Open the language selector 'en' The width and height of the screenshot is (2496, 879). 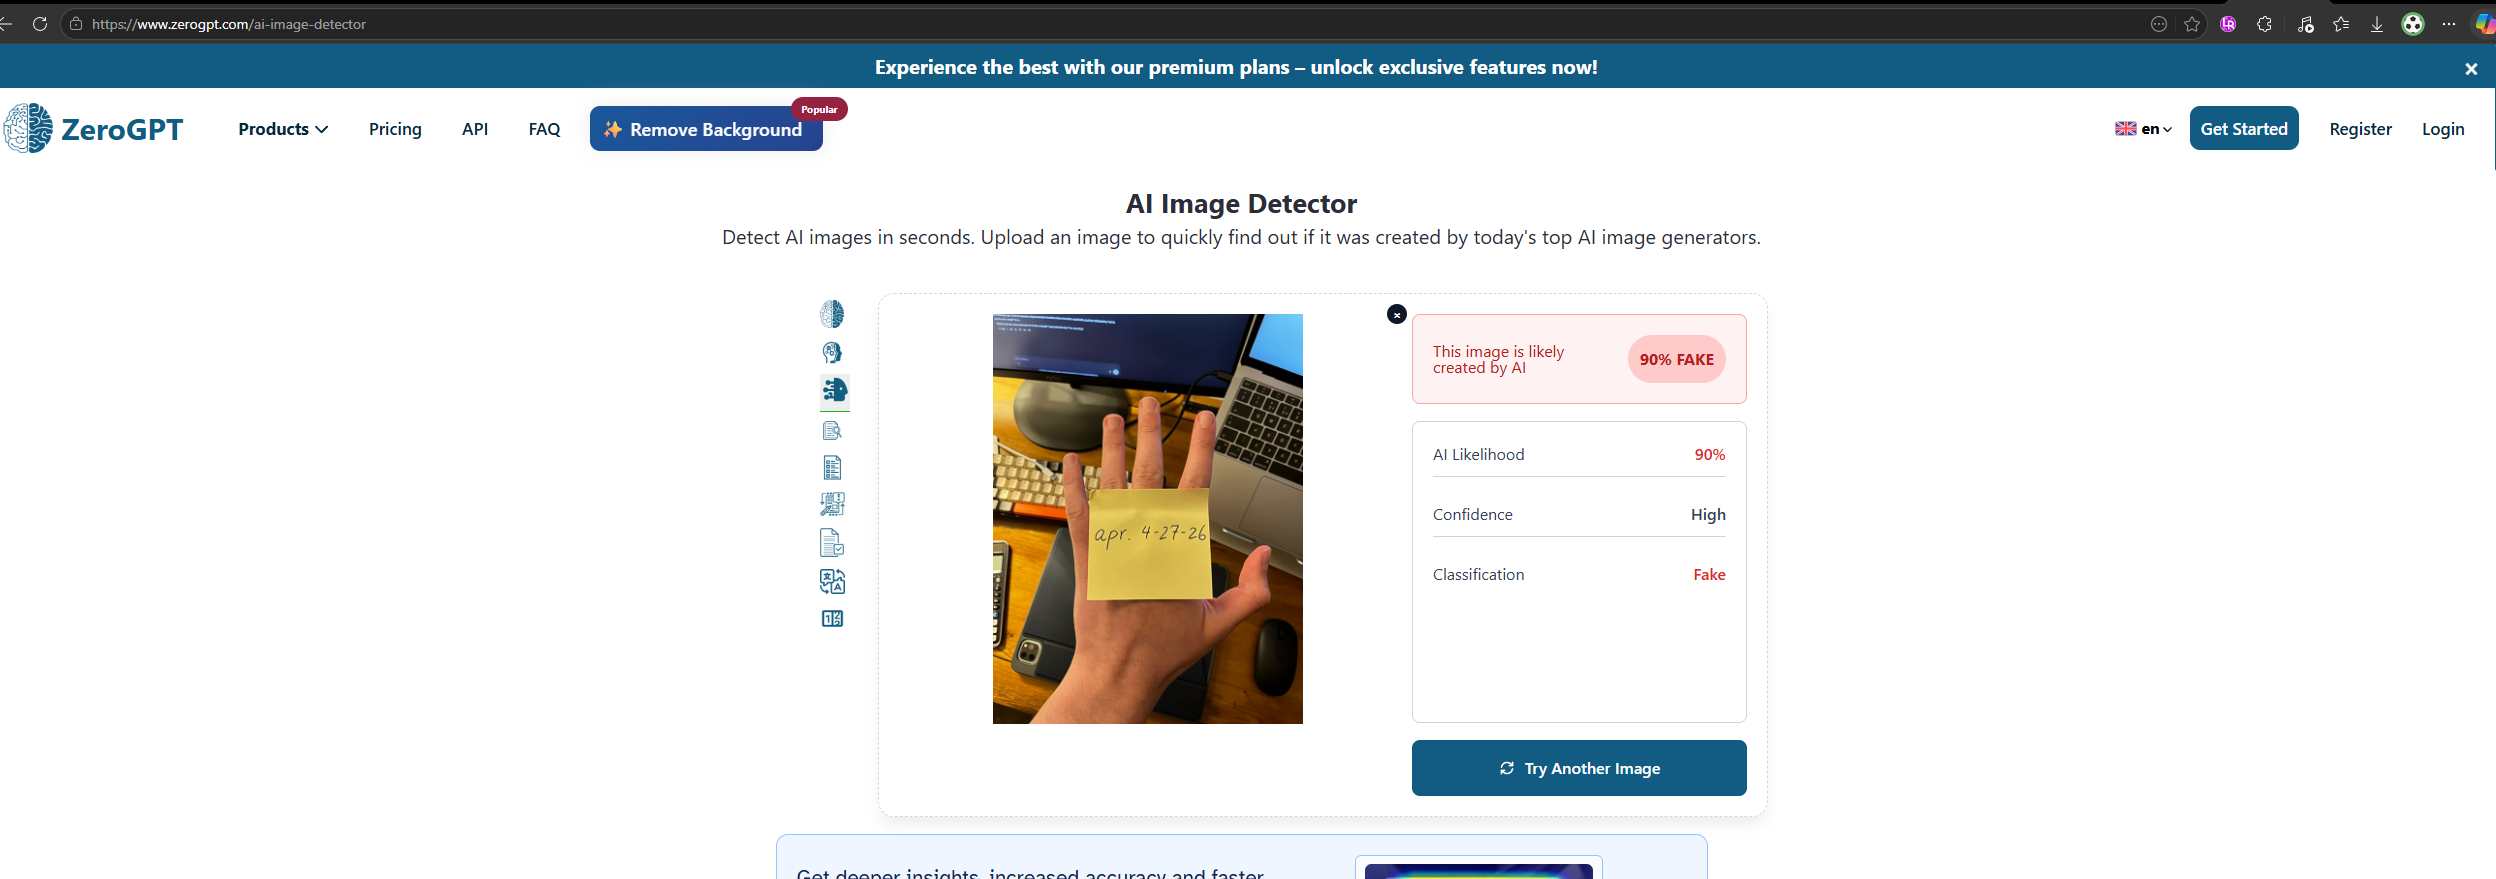pos(2143,129)
